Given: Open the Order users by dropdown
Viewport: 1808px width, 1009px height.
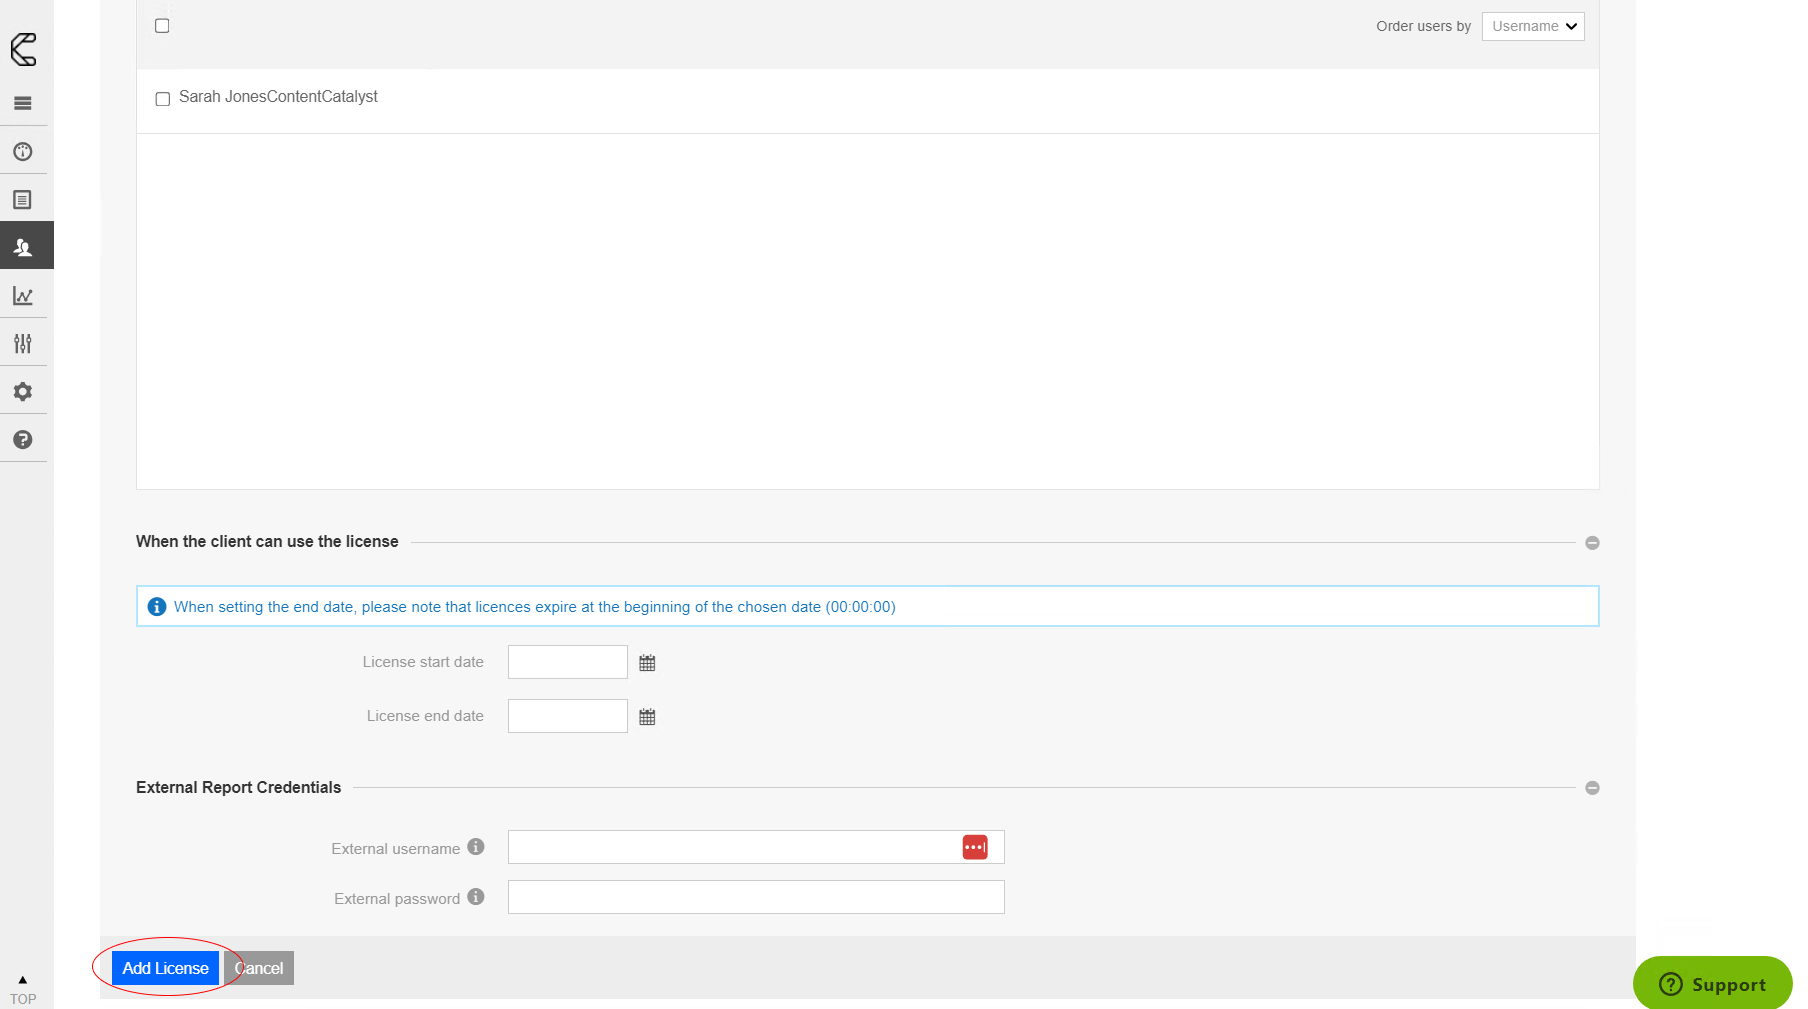Looking at the screenshot, I should pos(1532,26).
